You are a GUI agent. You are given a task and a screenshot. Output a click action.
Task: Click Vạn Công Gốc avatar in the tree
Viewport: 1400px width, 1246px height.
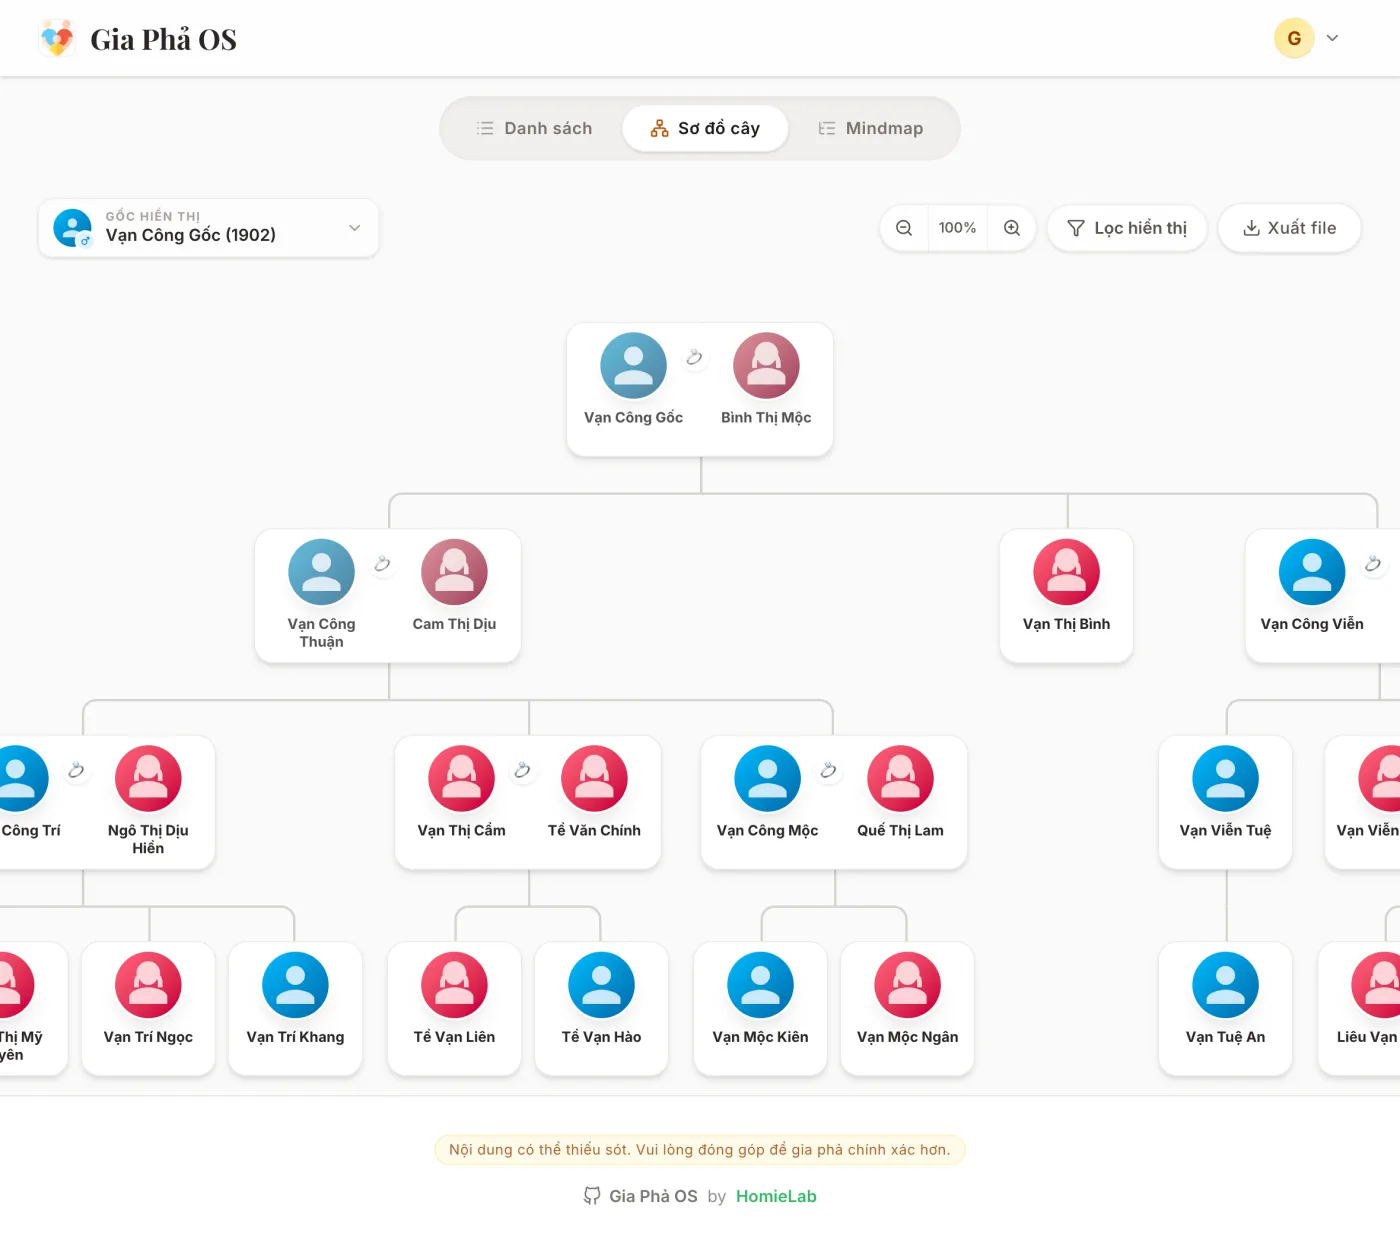click(633, 365)
